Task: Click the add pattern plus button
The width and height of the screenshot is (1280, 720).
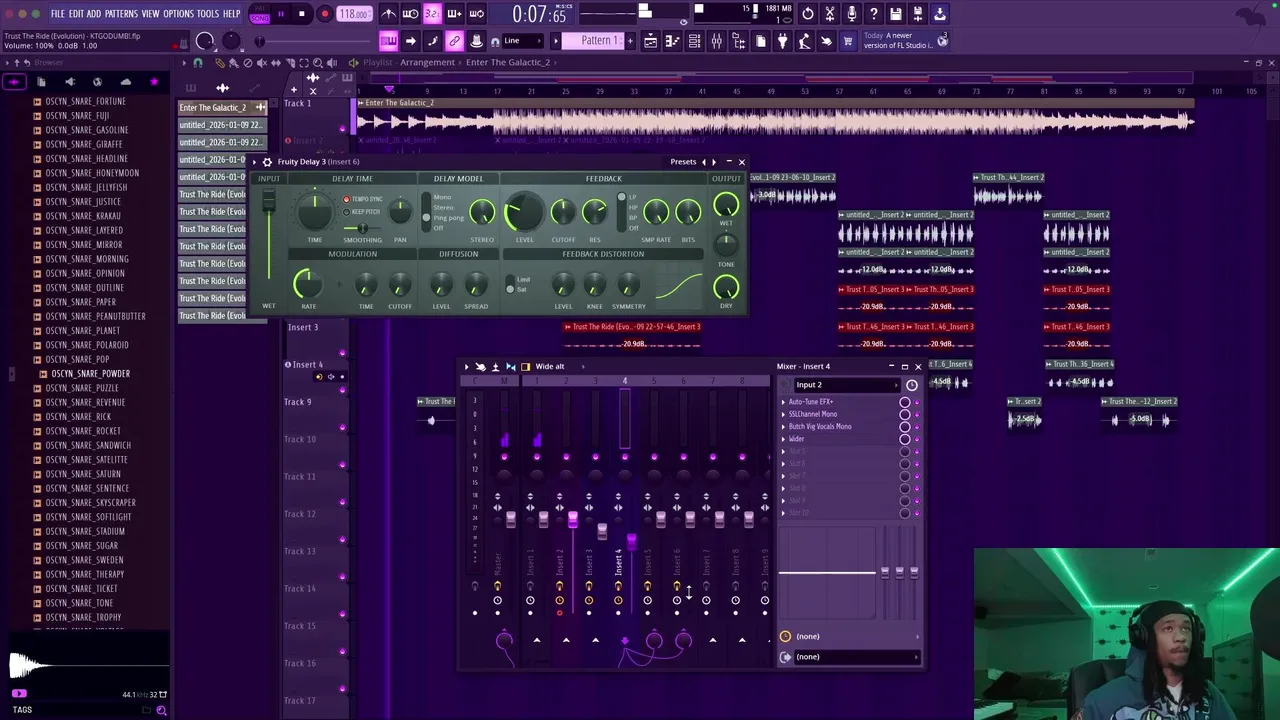Action: tap(631, 41)
